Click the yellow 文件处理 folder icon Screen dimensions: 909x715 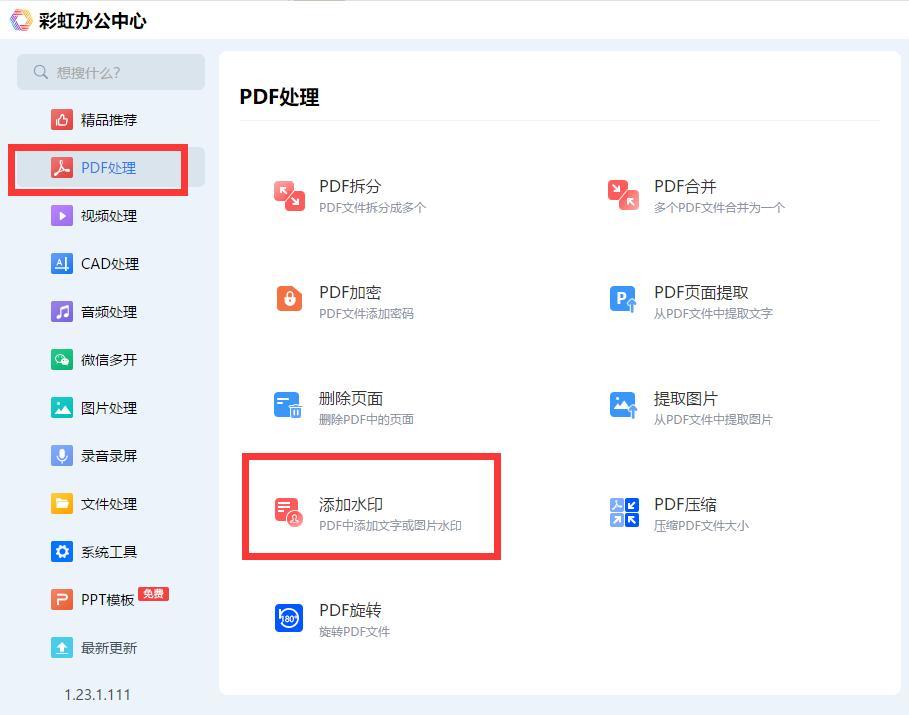(62, 503)
